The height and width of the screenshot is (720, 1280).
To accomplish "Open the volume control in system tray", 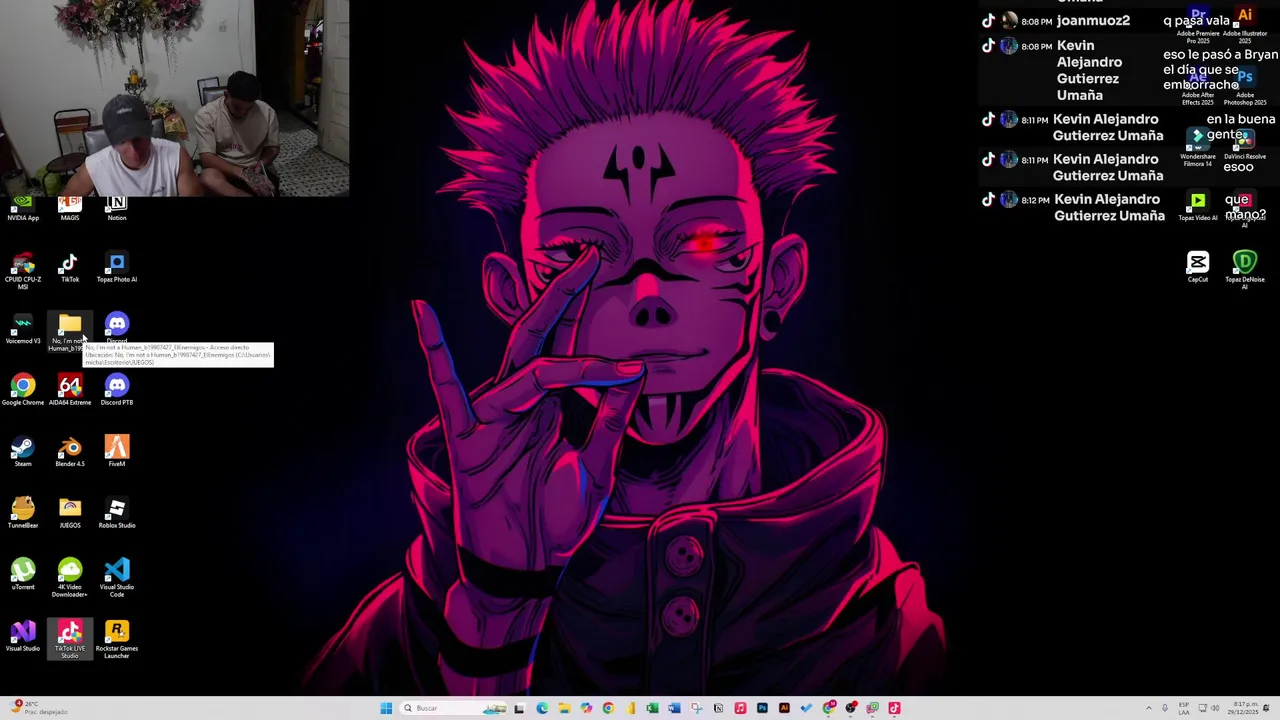I will point(1215,708).
